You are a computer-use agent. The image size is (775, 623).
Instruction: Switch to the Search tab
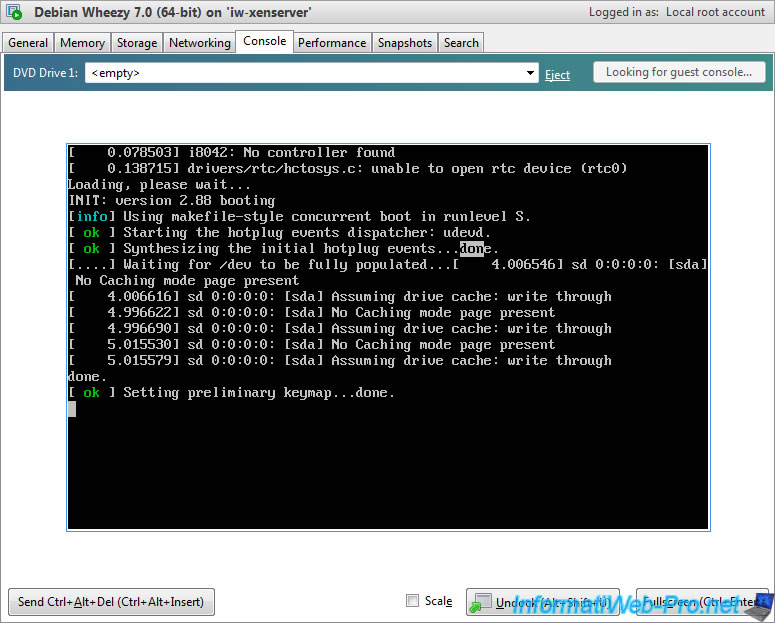pyautogui.click(x=461, y=43)
